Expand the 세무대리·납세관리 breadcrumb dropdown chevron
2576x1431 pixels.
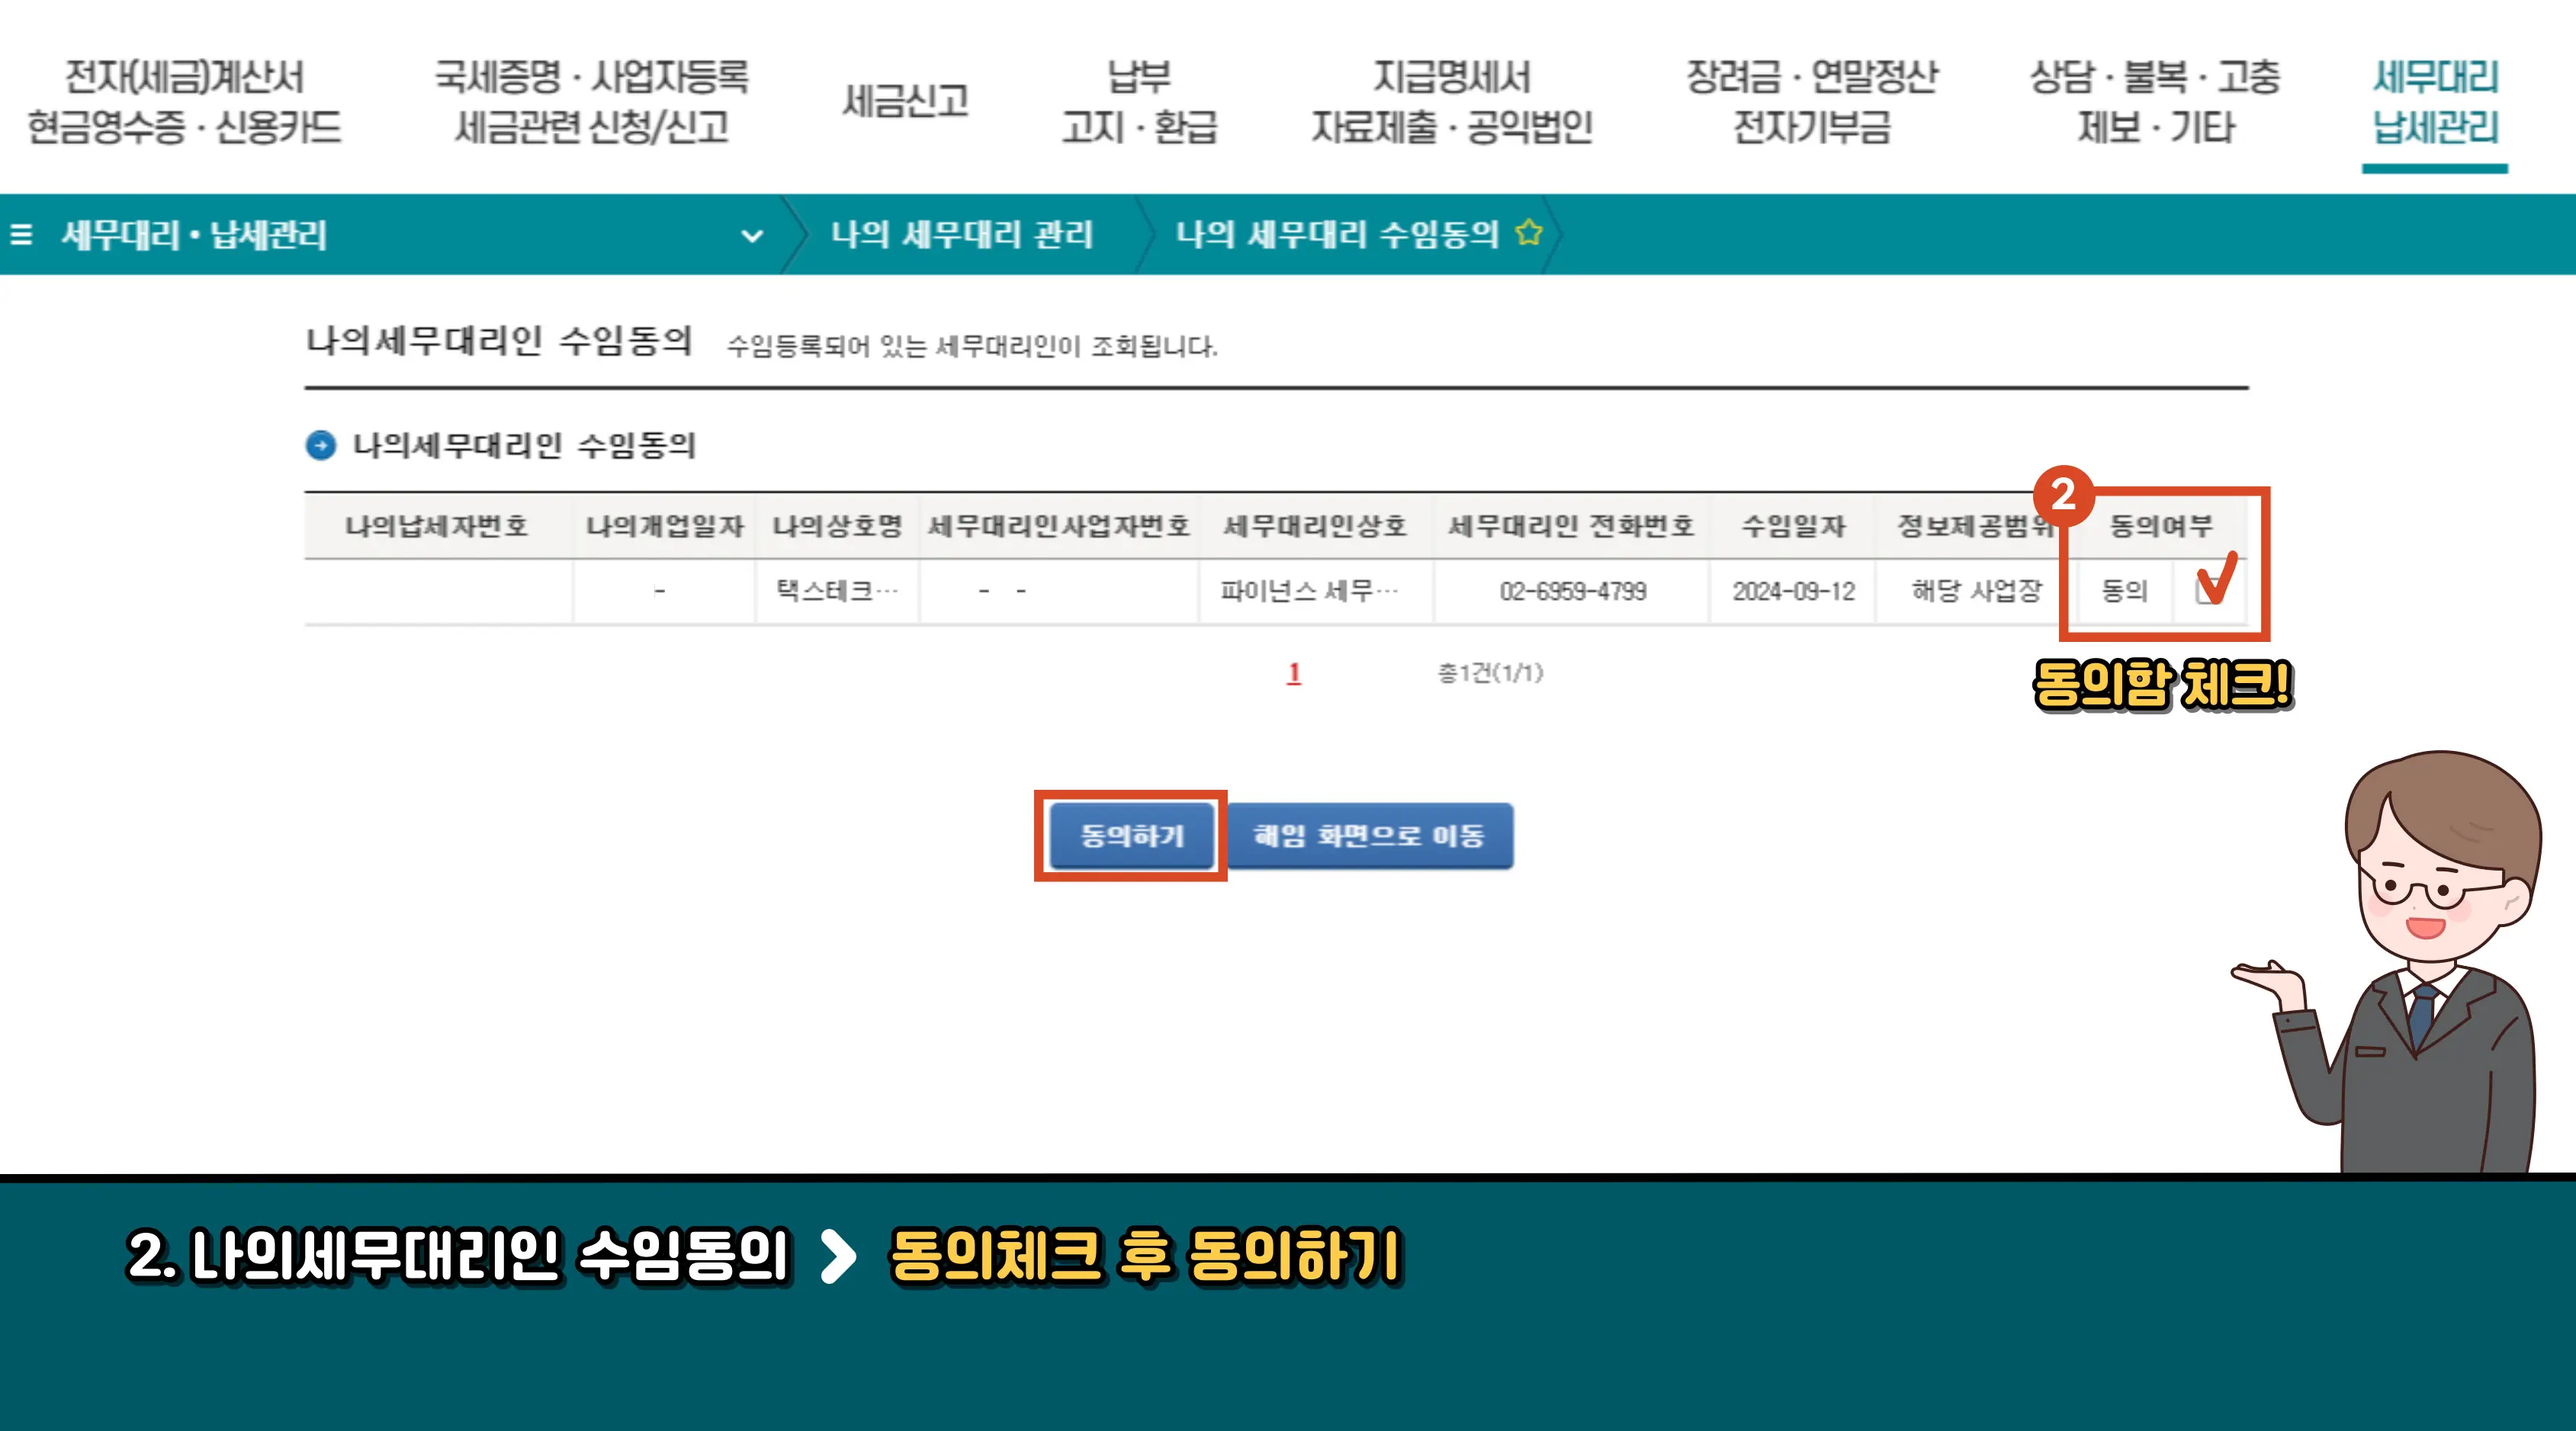(750, 236)
